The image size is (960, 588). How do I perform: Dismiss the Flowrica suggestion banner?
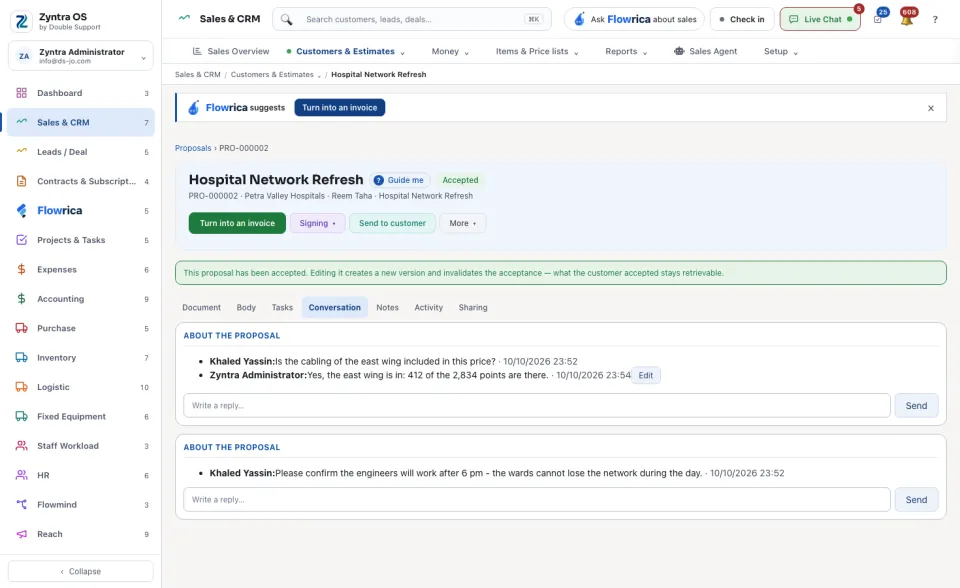coord(931,108)
